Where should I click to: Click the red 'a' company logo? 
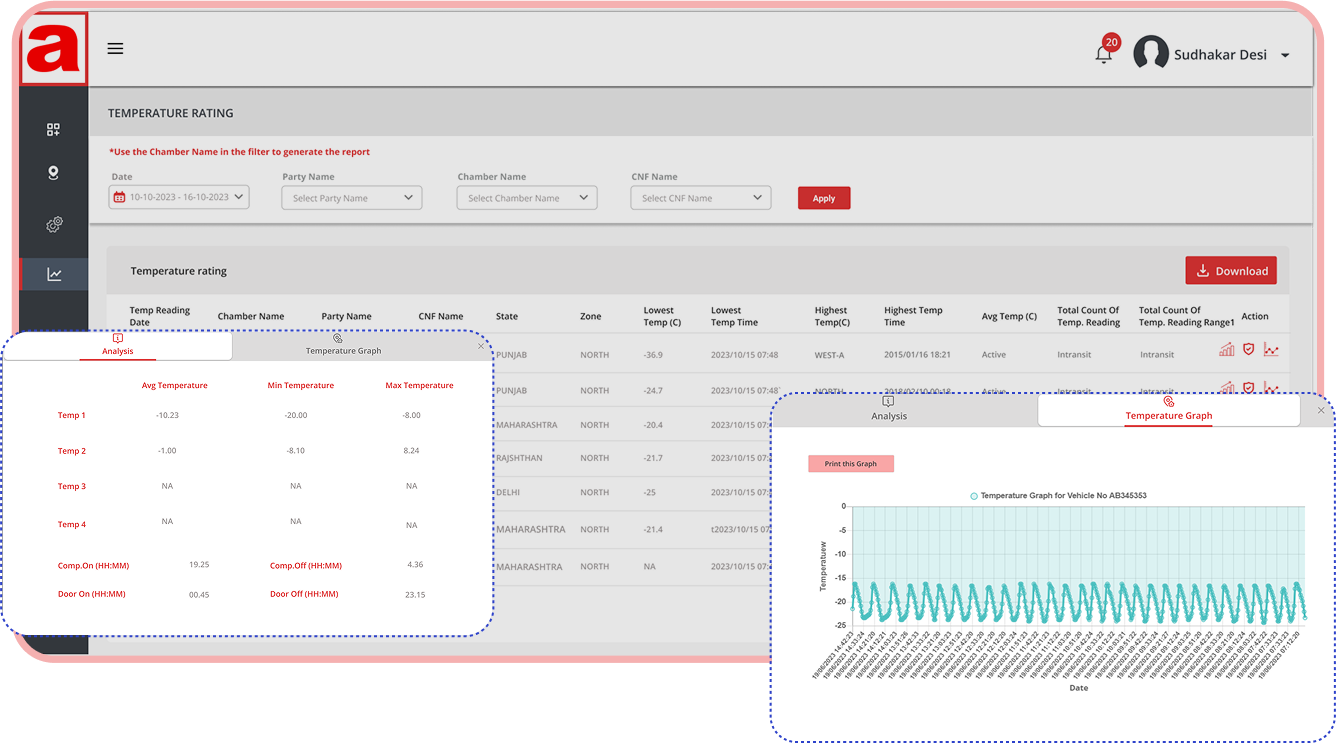pos(53,48)
